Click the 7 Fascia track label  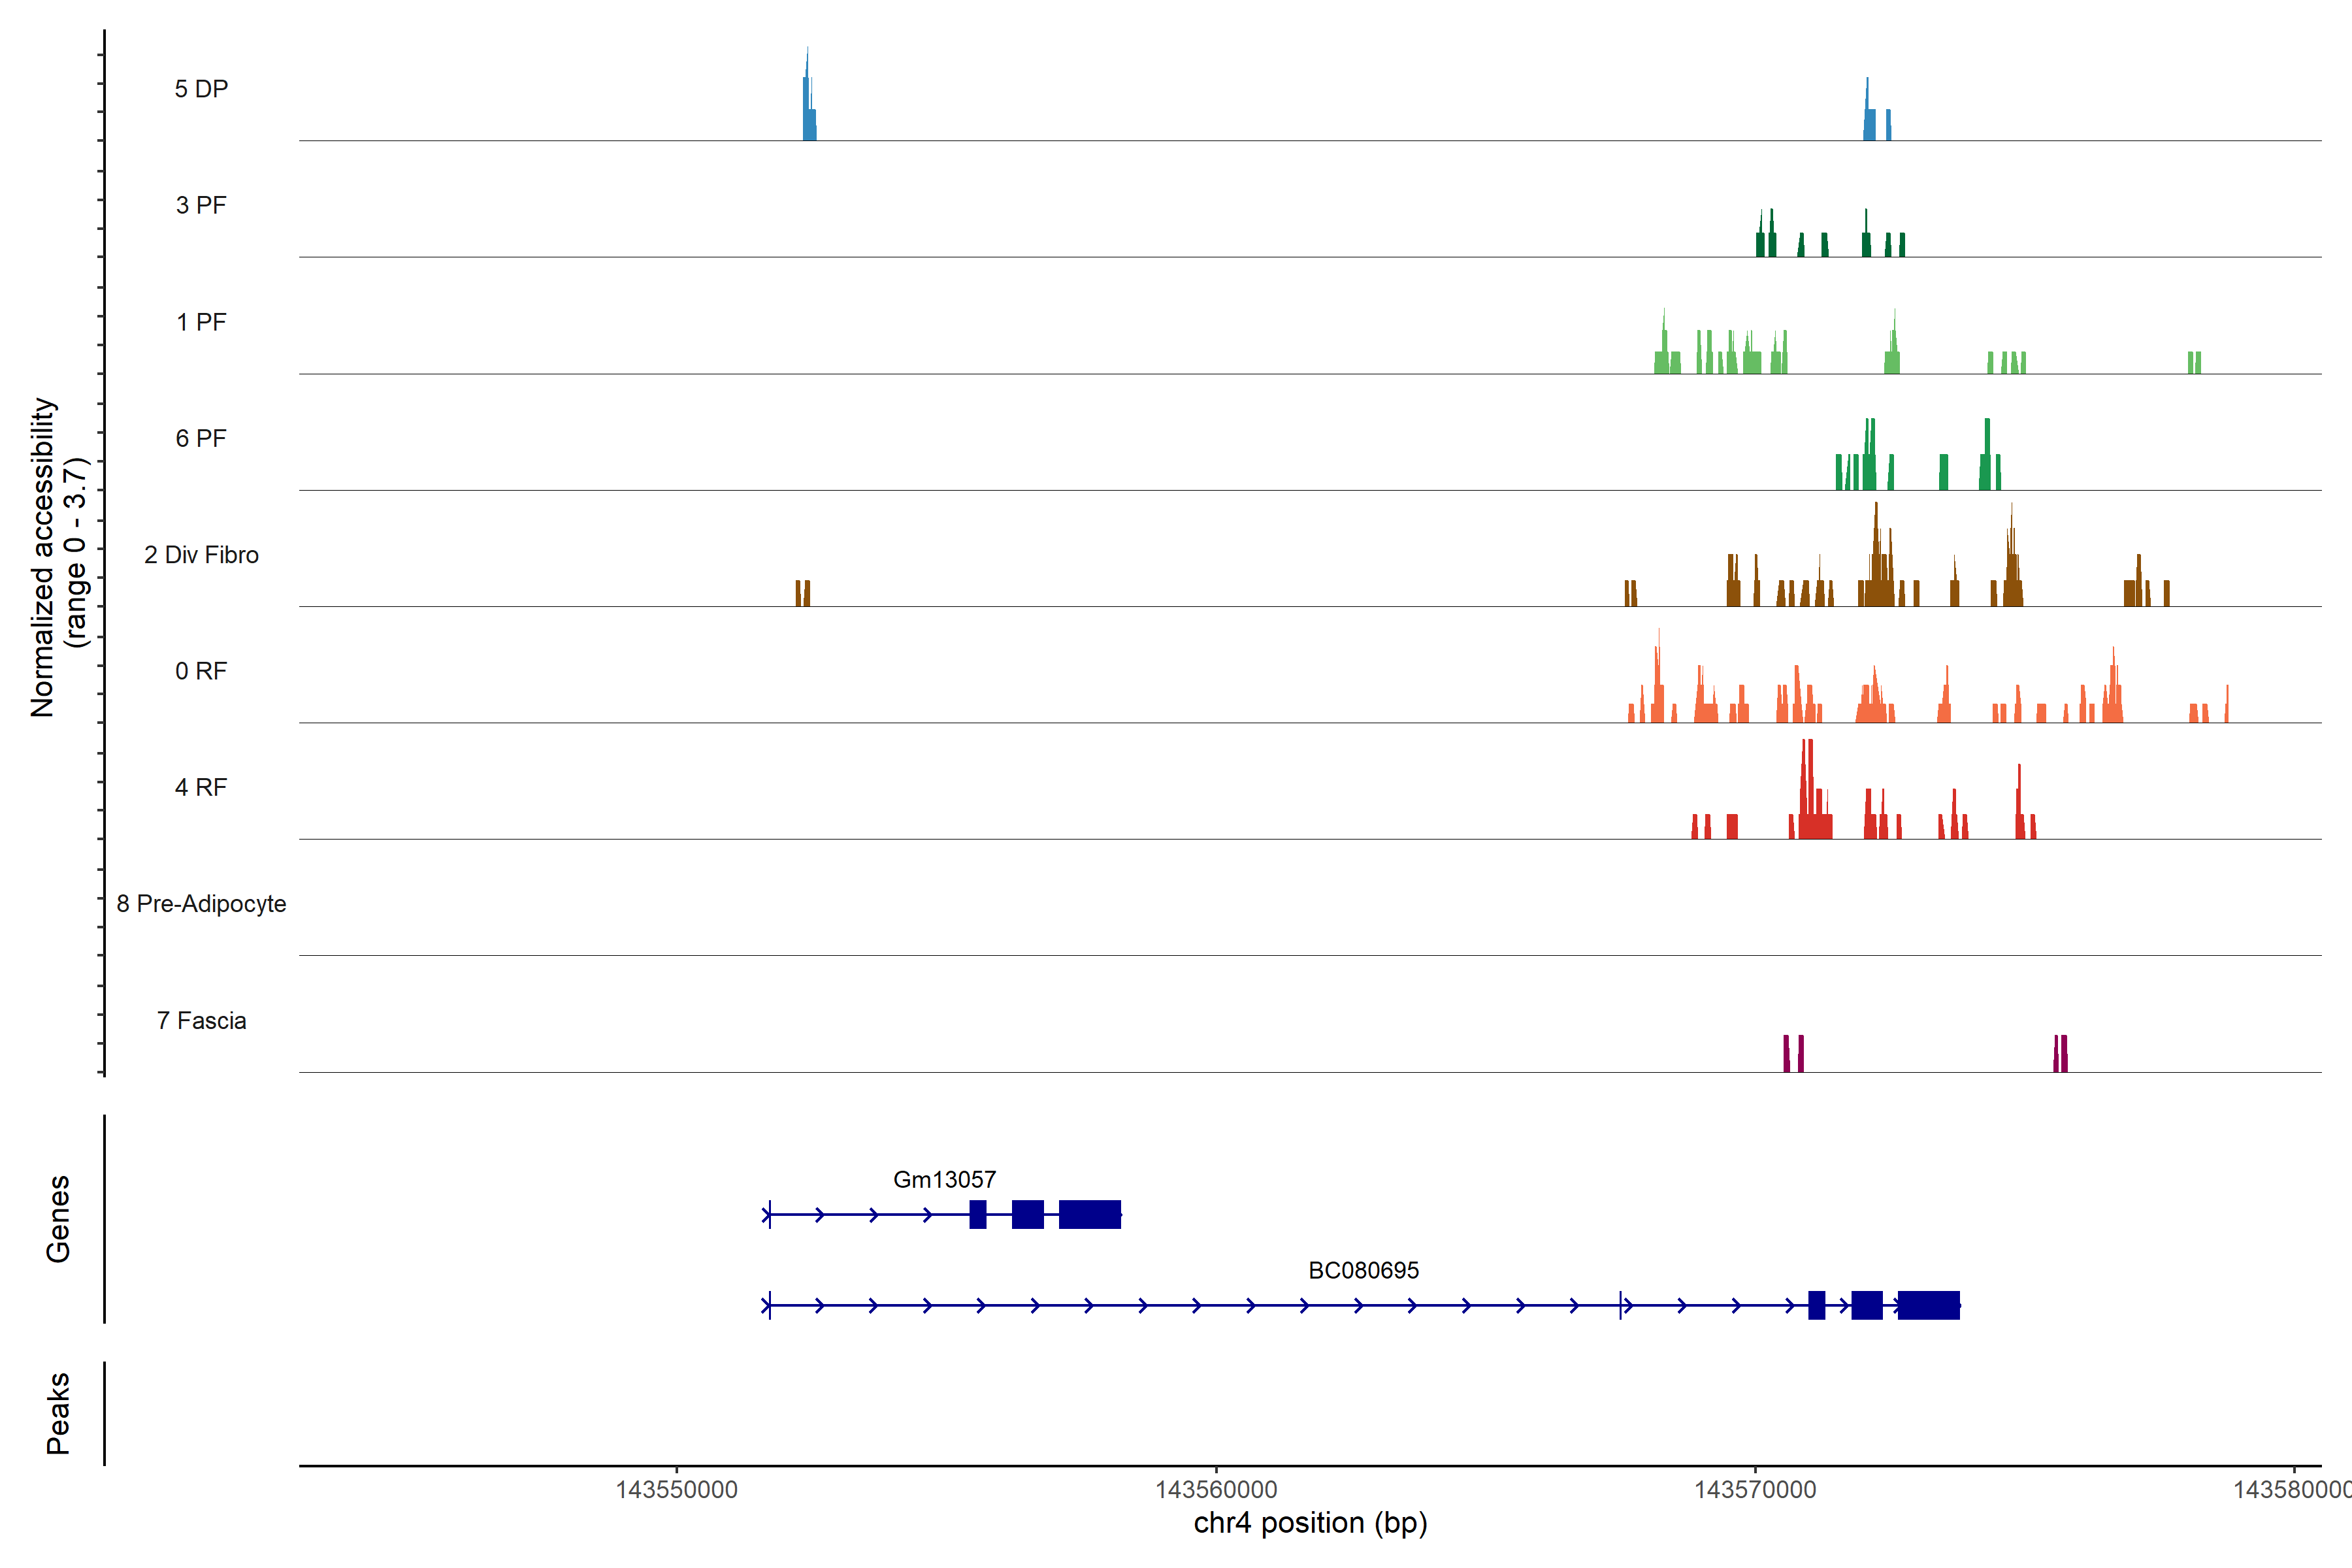pos(201,1021)
